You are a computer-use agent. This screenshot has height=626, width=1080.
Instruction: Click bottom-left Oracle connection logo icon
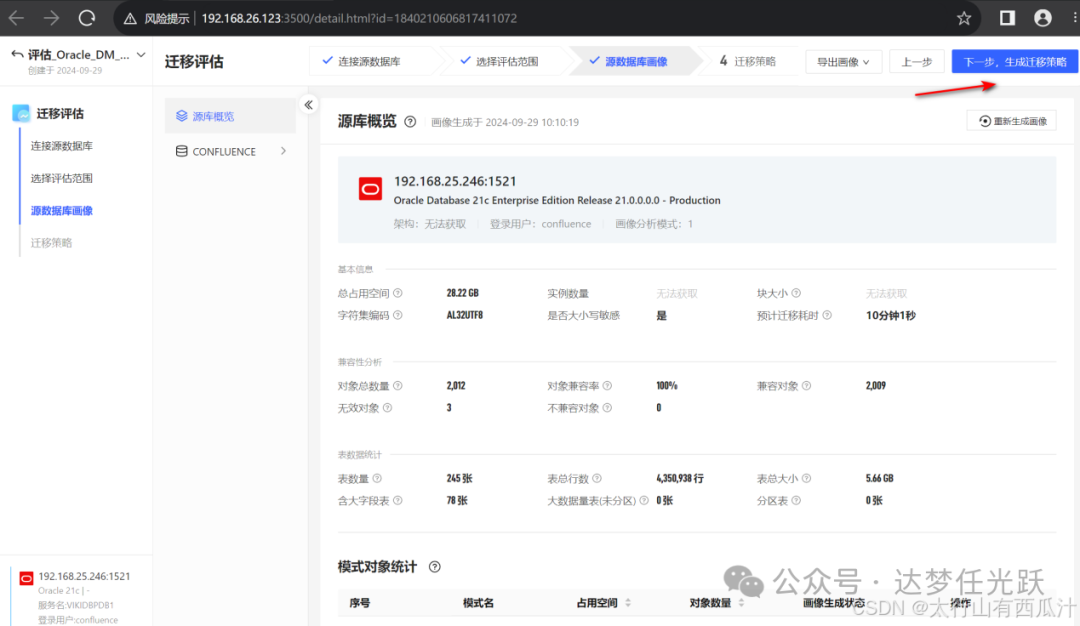click(26, 578)
